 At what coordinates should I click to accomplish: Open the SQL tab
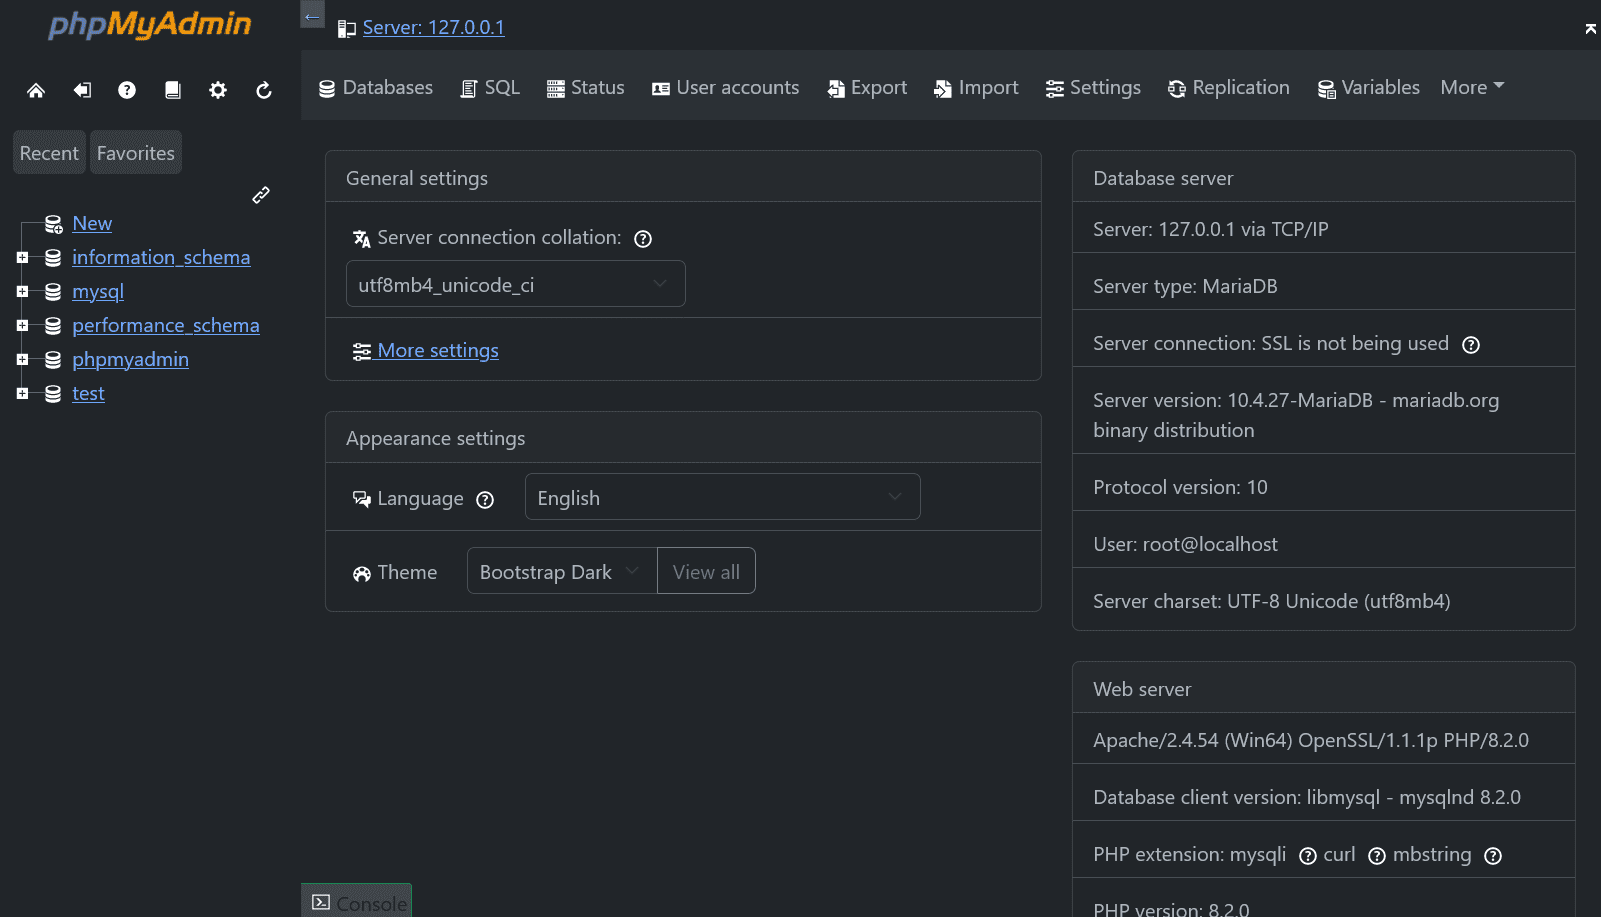click(x=490, y=88)
